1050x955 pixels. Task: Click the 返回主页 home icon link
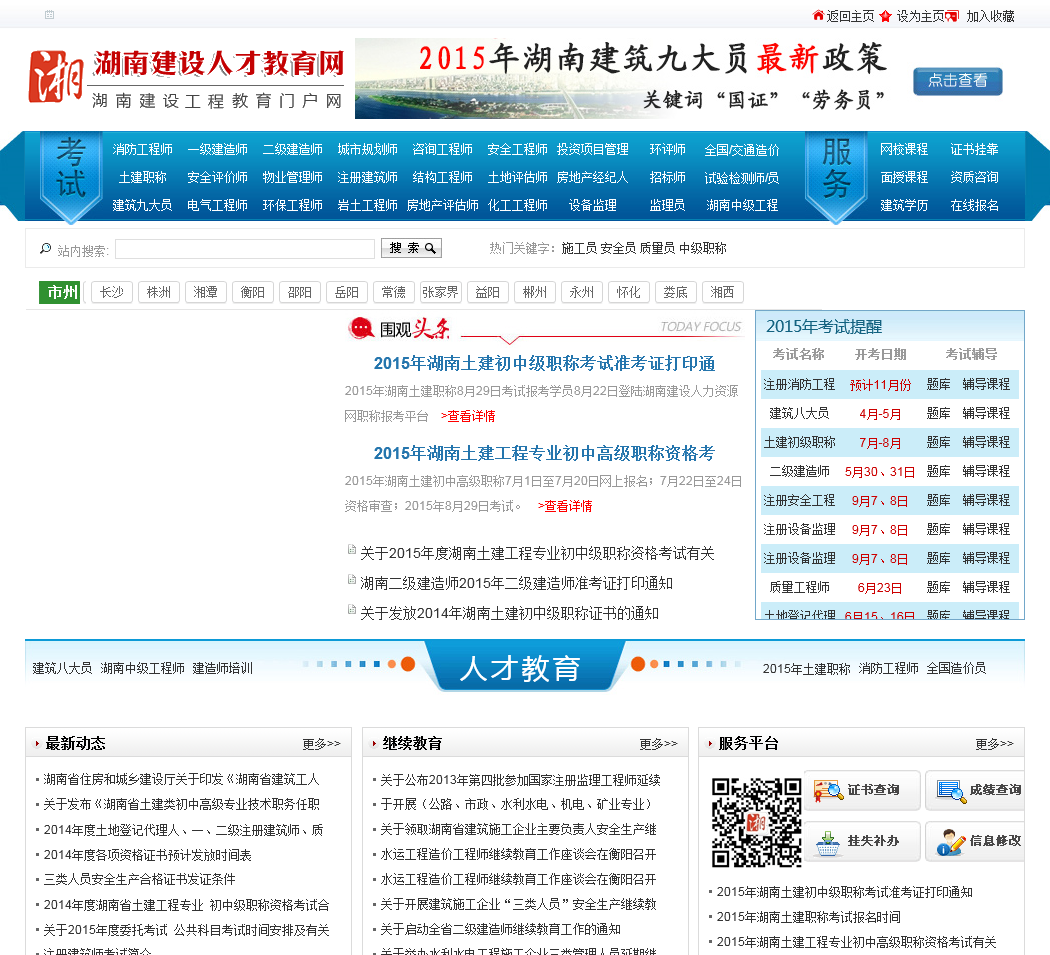(x=843, y=16)
